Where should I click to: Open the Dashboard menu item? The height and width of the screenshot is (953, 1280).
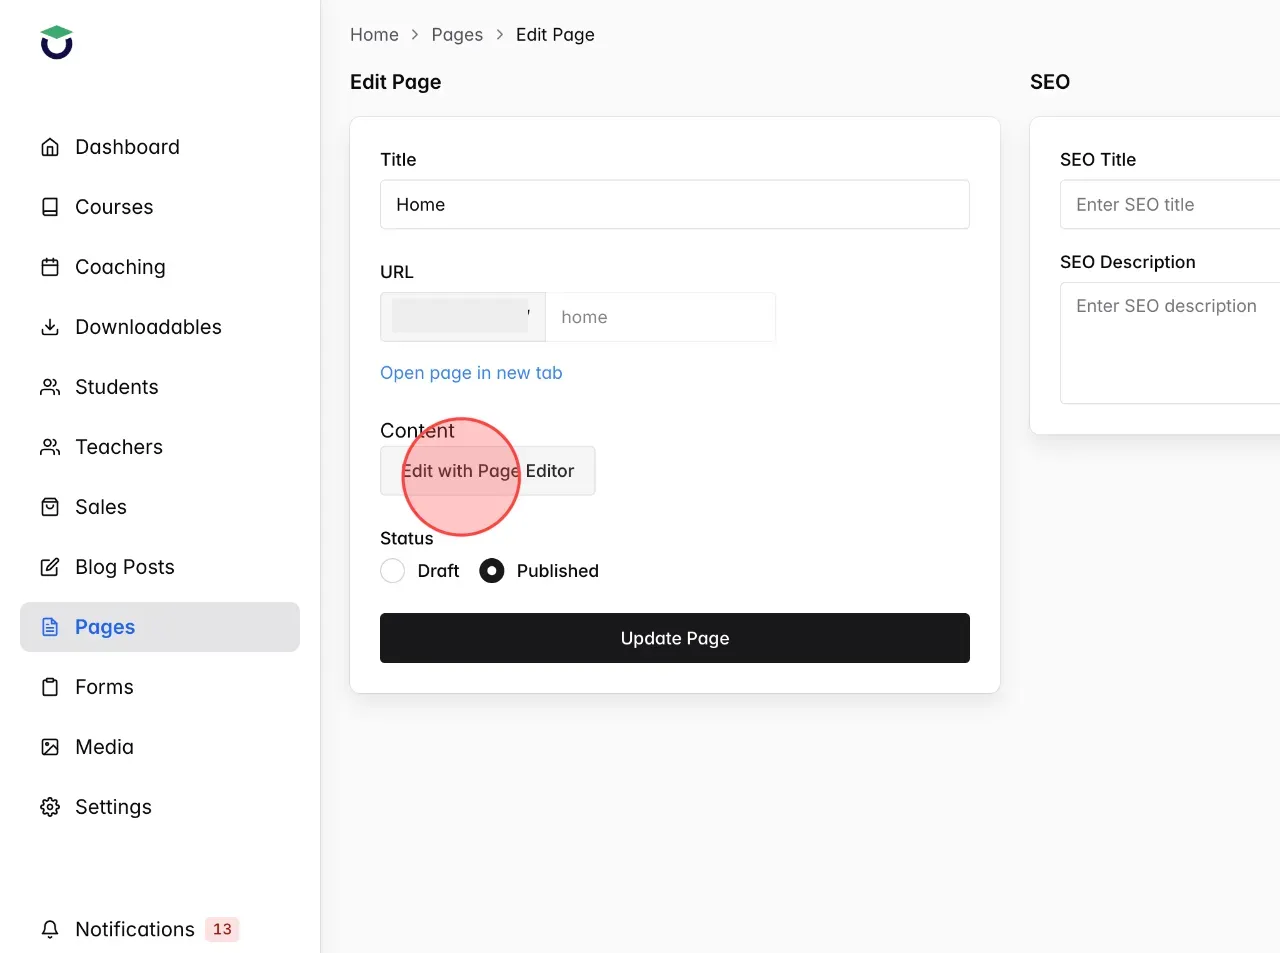(x=160, y=147)
